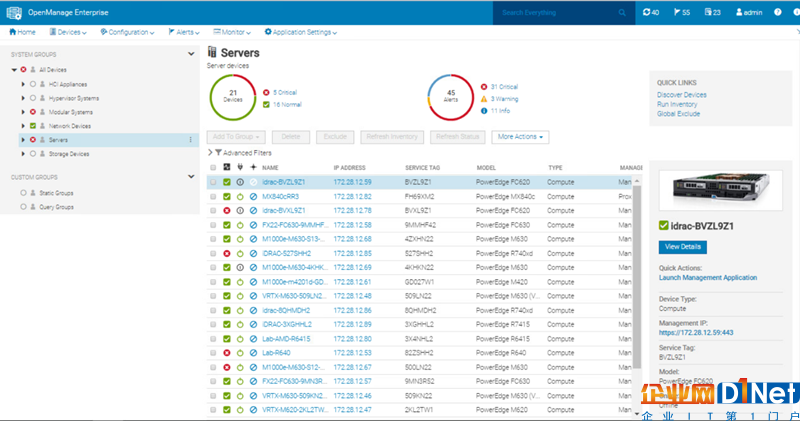800x421 pixels.
Task: Expand the Advanced Filters section
Action: point(210,153)
